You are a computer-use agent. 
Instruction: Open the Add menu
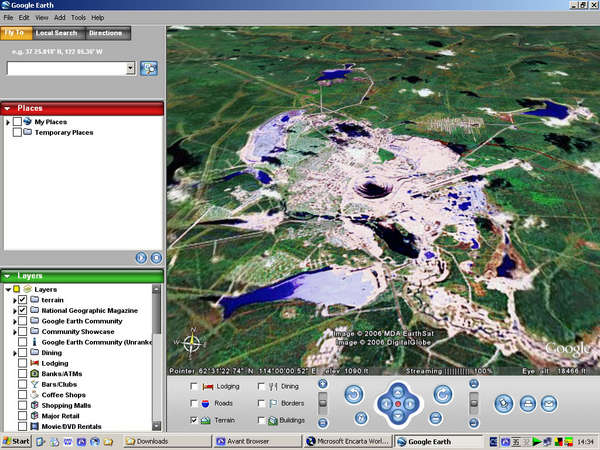pyautogui.click(x=59, y=18)
